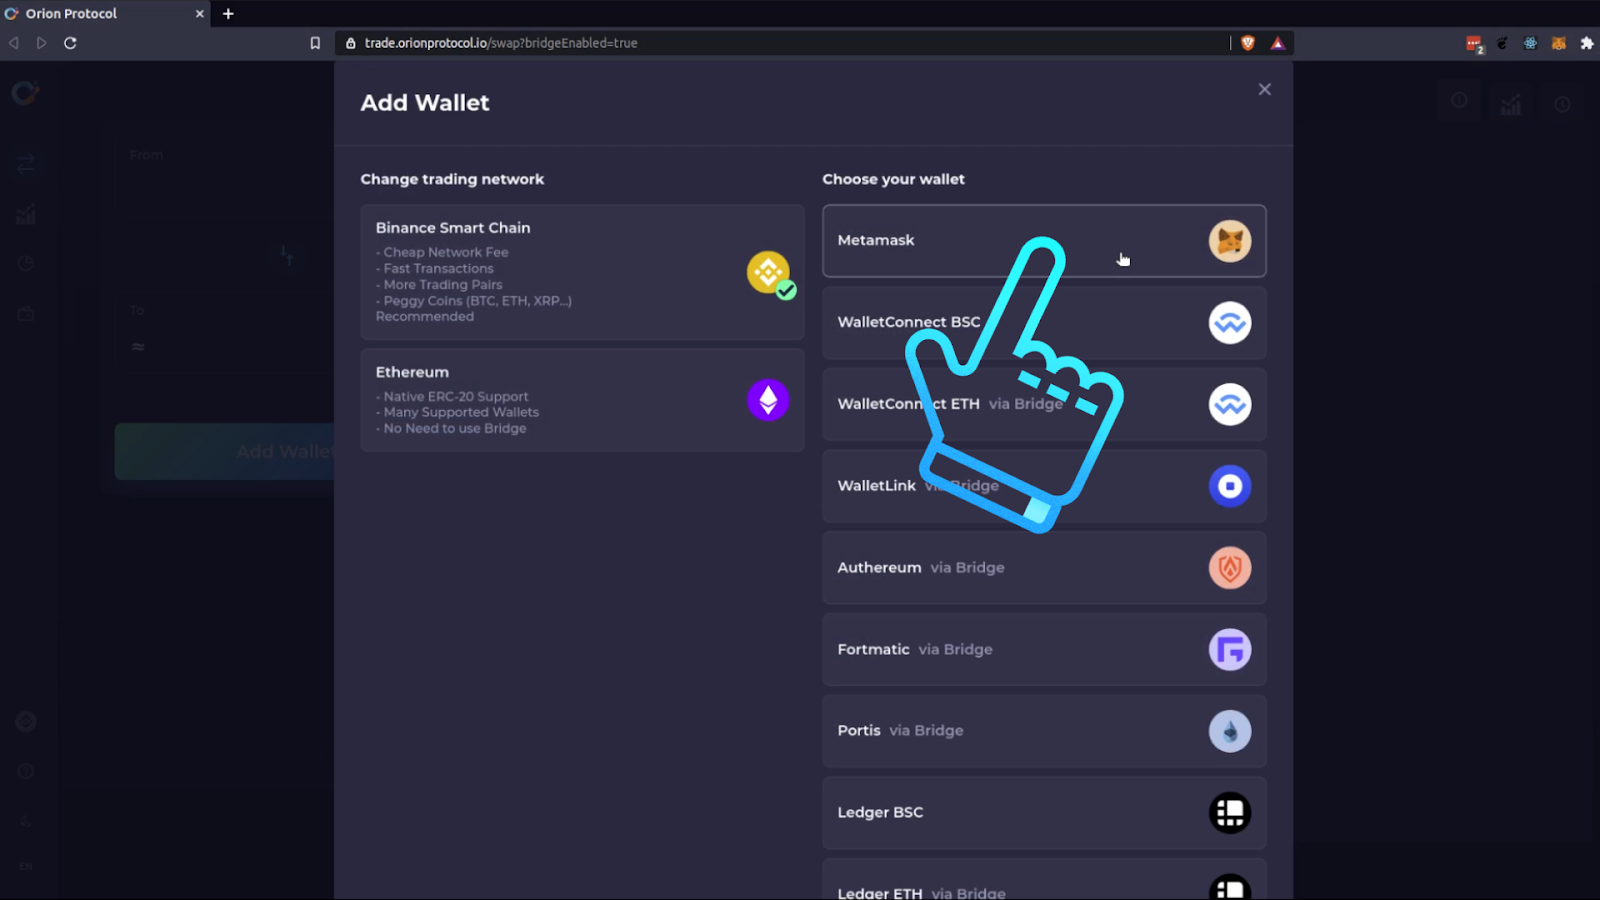
Task: Bookmark this page
Action: pos(315,43)
